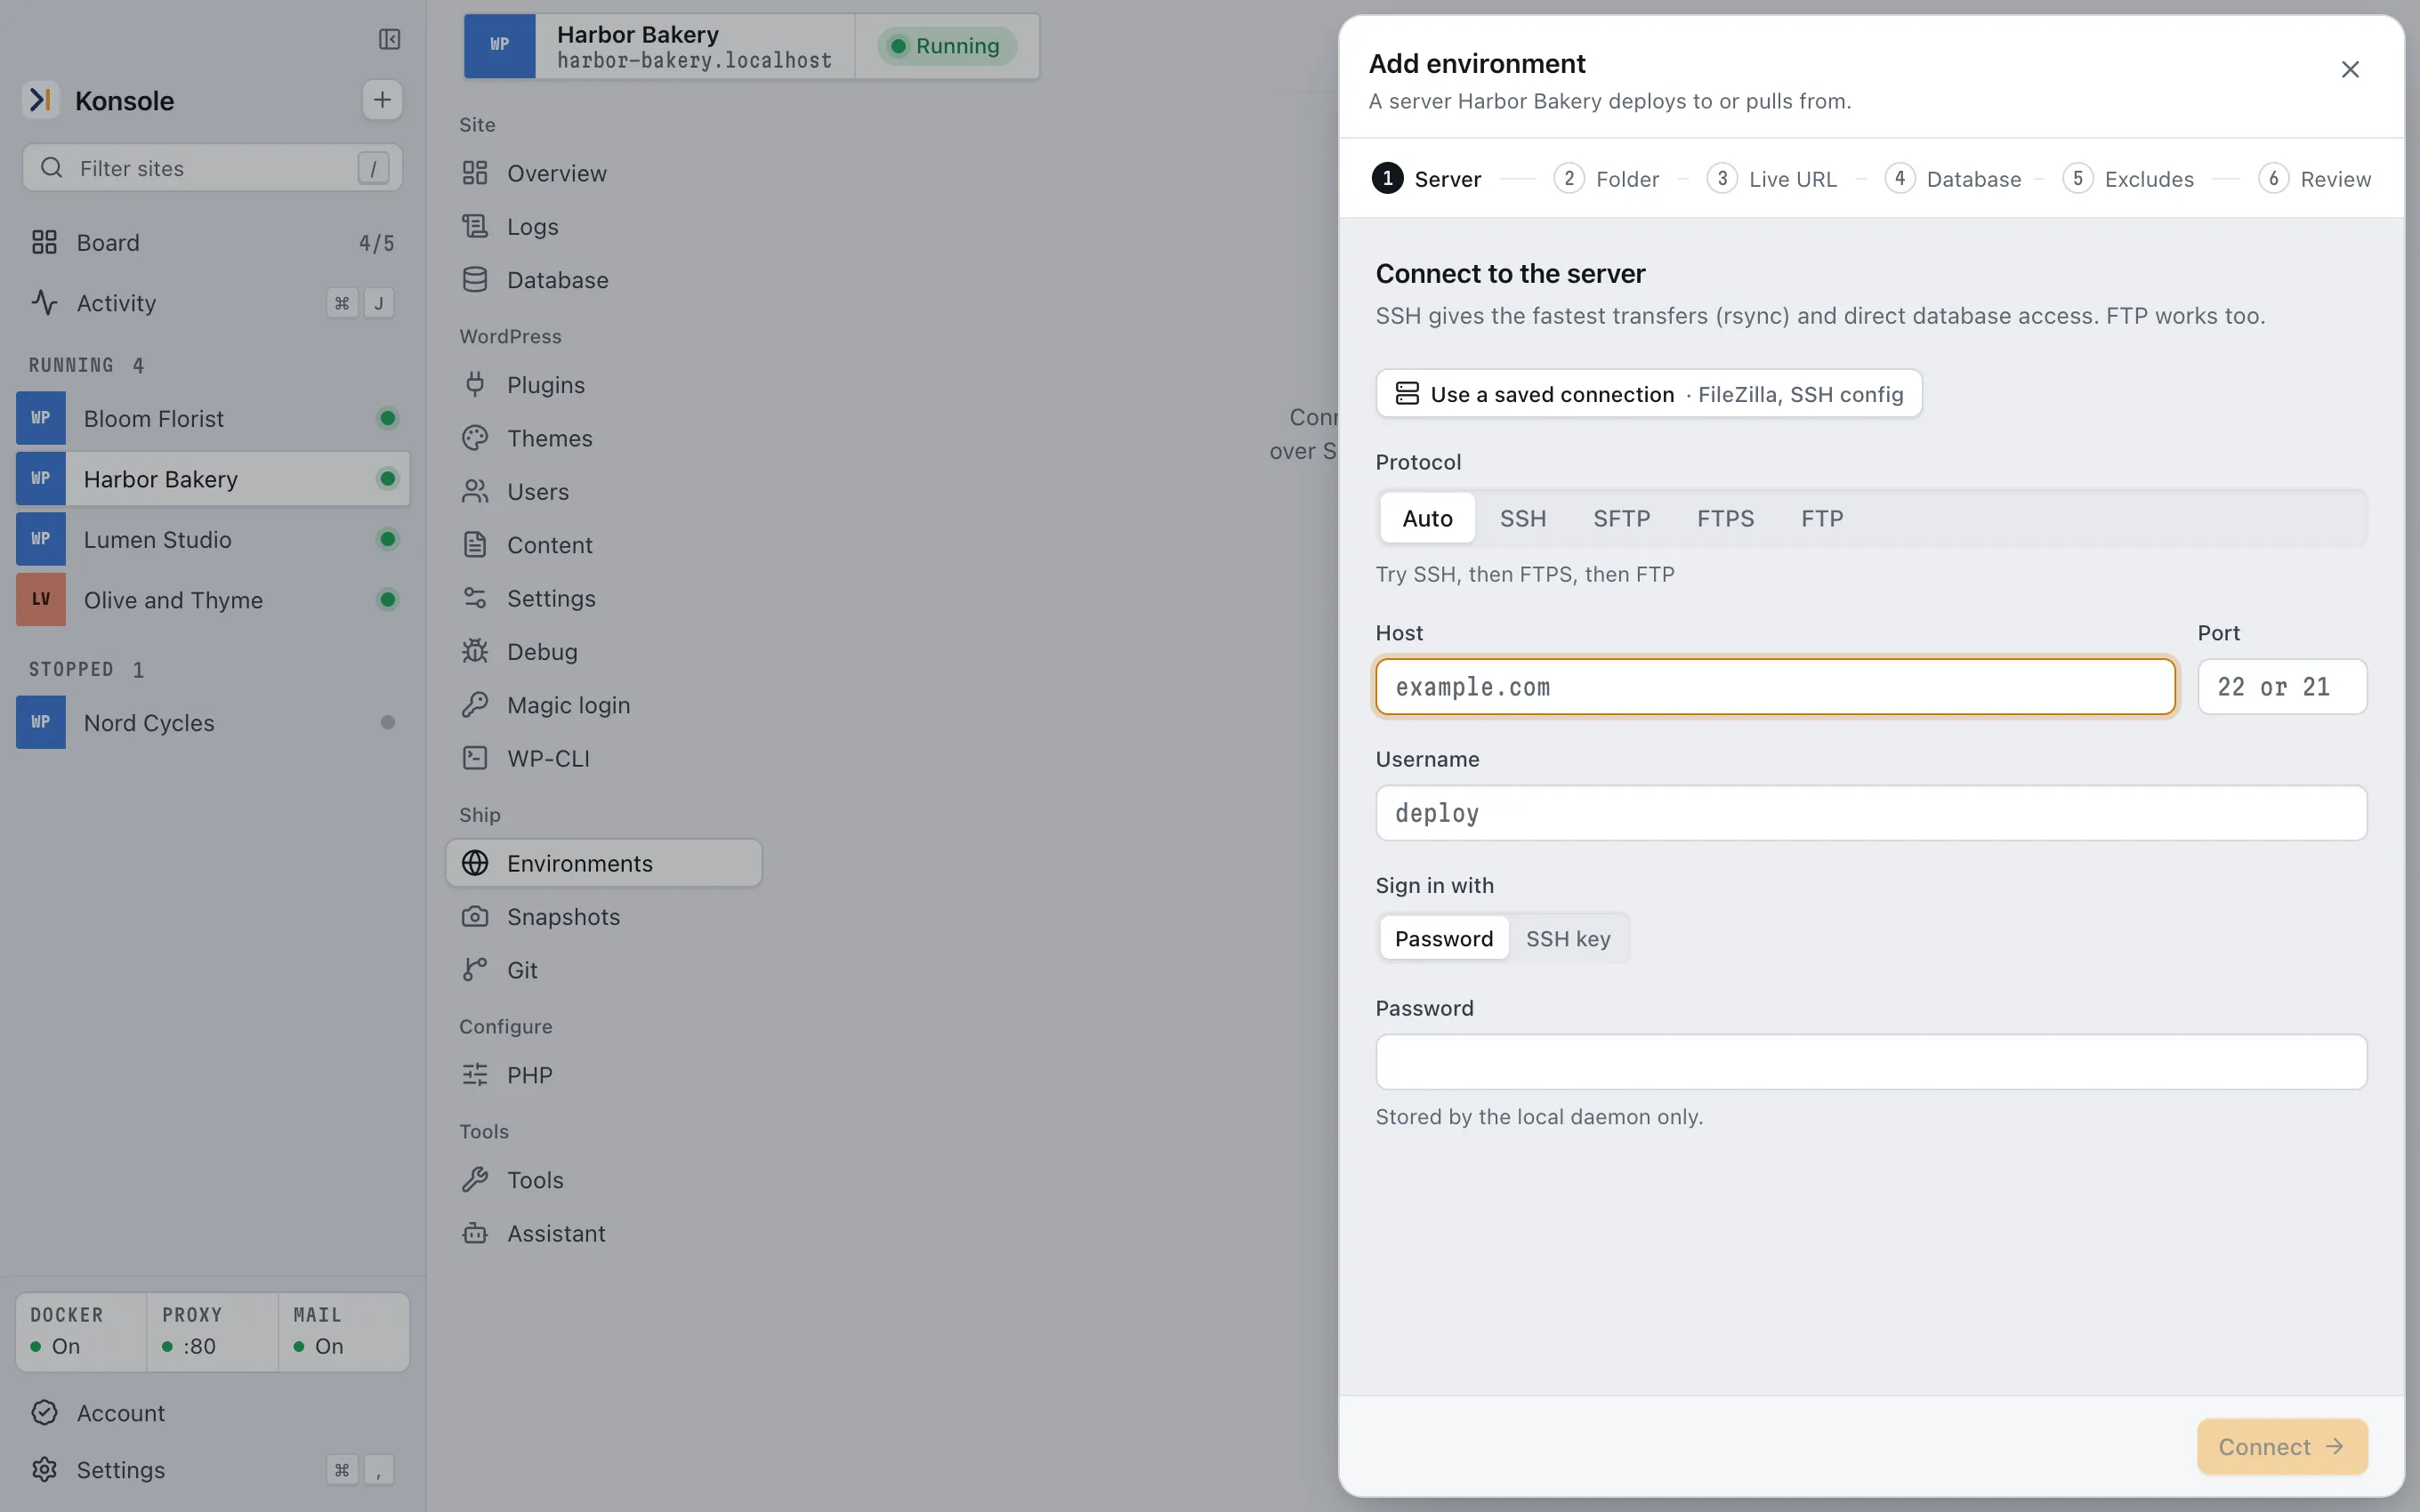
Task: Open the Activity feed
Action: pyautogui.click(x=212, y=303)
